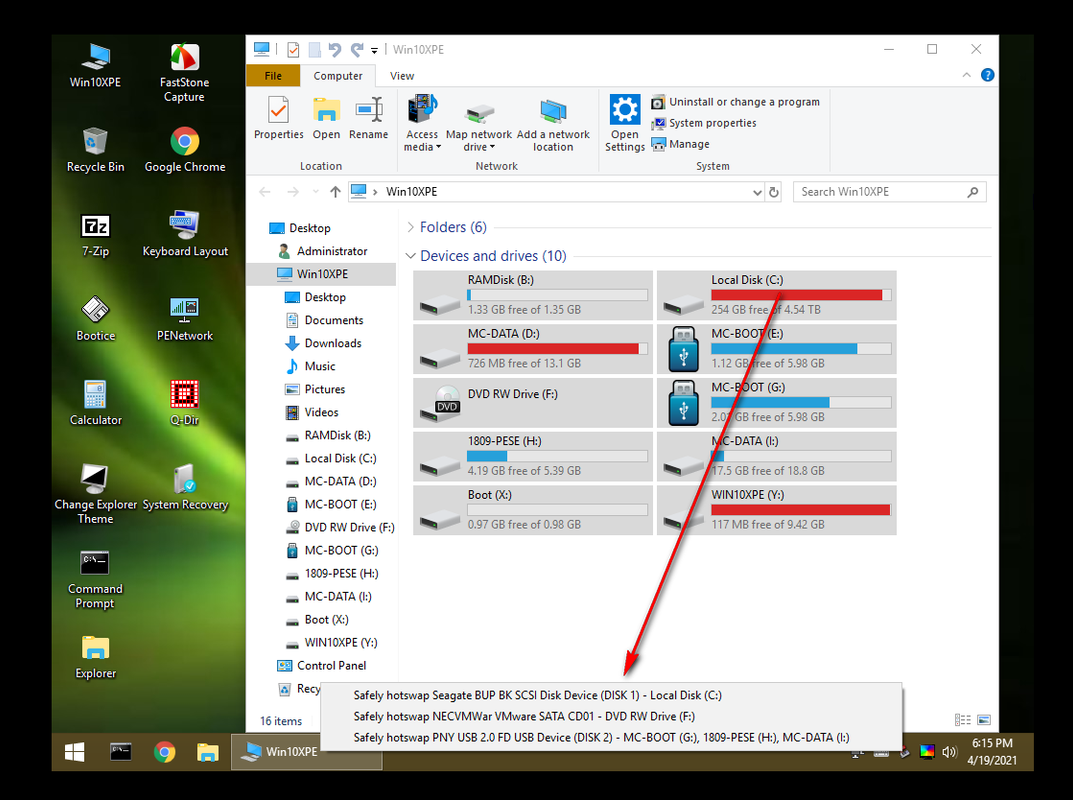The image size is (1073, 800).
Task: Open the Access media dropdown
Action: click(422, 124)
